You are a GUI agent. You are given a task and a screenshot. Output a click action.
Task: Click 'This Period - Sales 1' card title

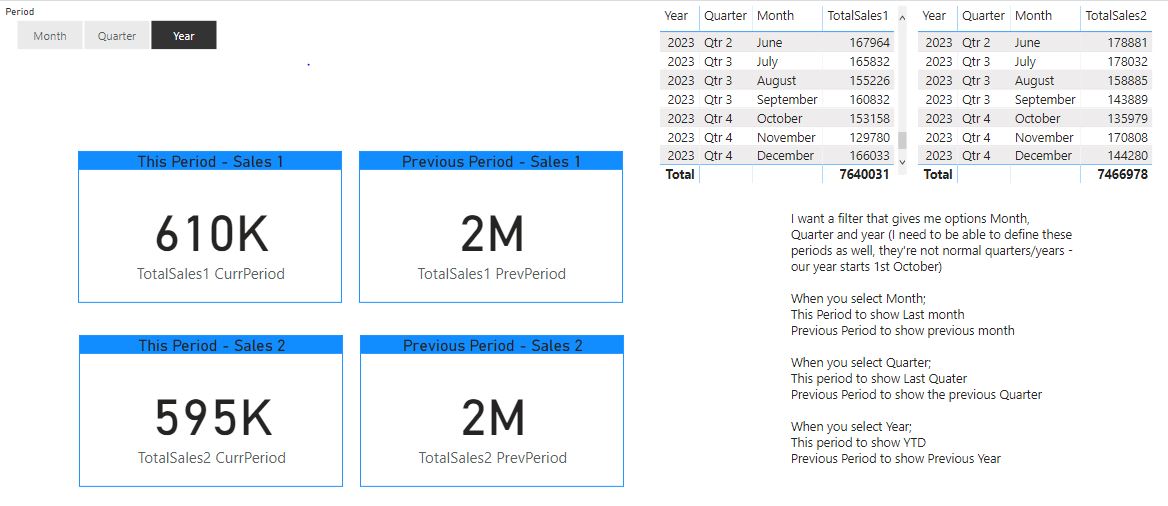(x=210, y=161)
